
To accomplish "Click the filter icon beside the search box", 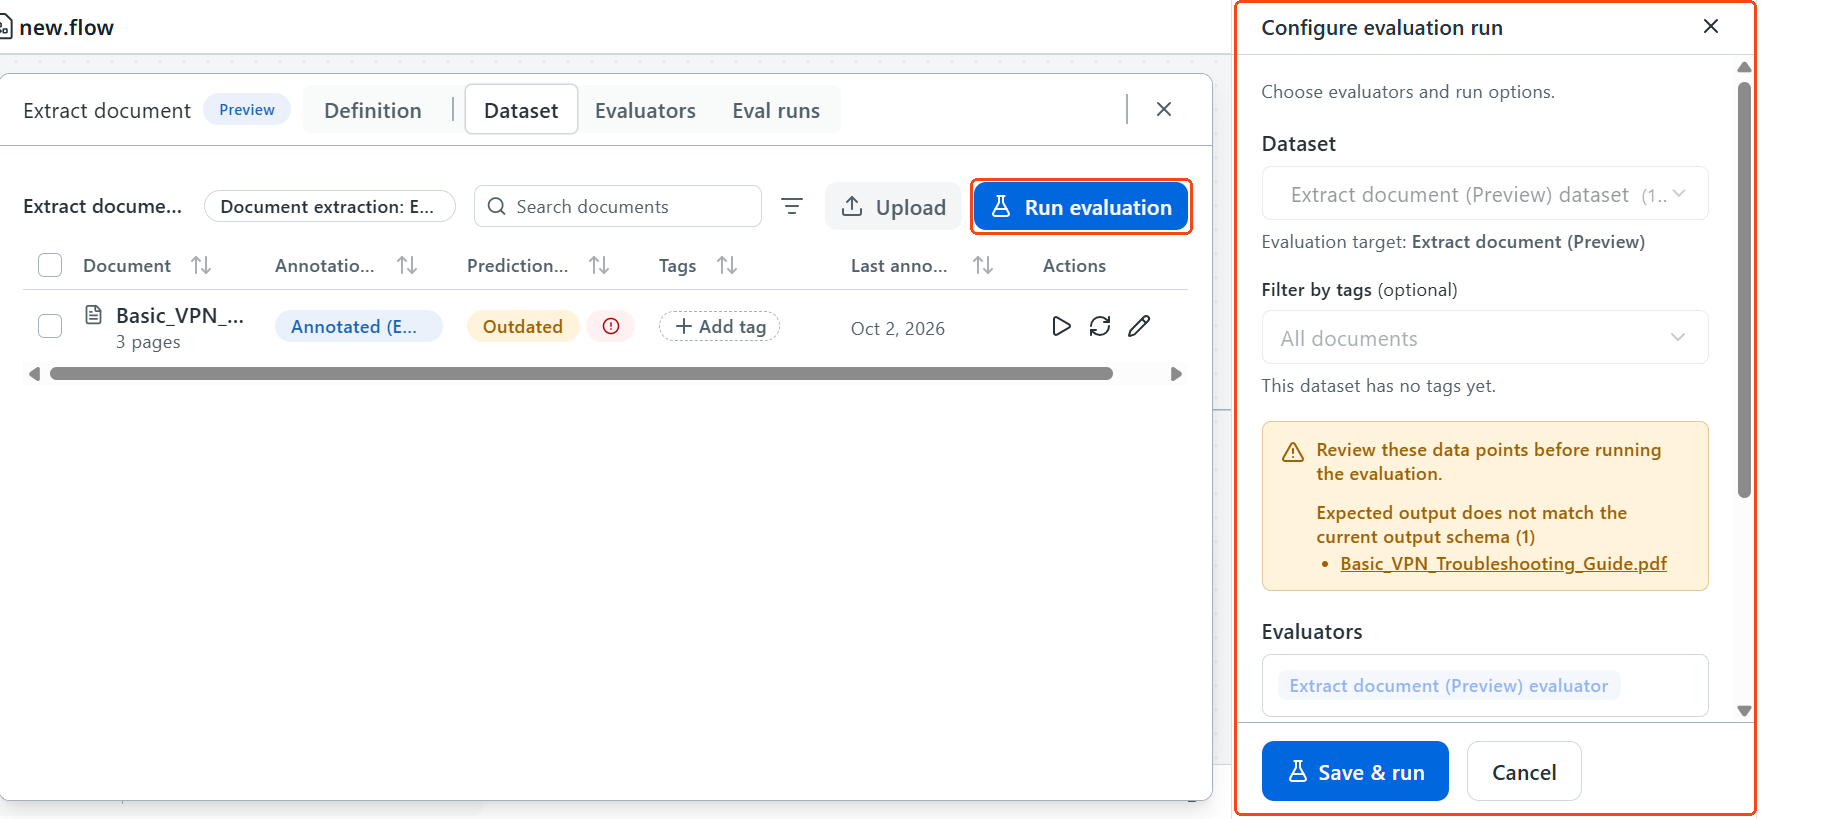I will (792, 206).
